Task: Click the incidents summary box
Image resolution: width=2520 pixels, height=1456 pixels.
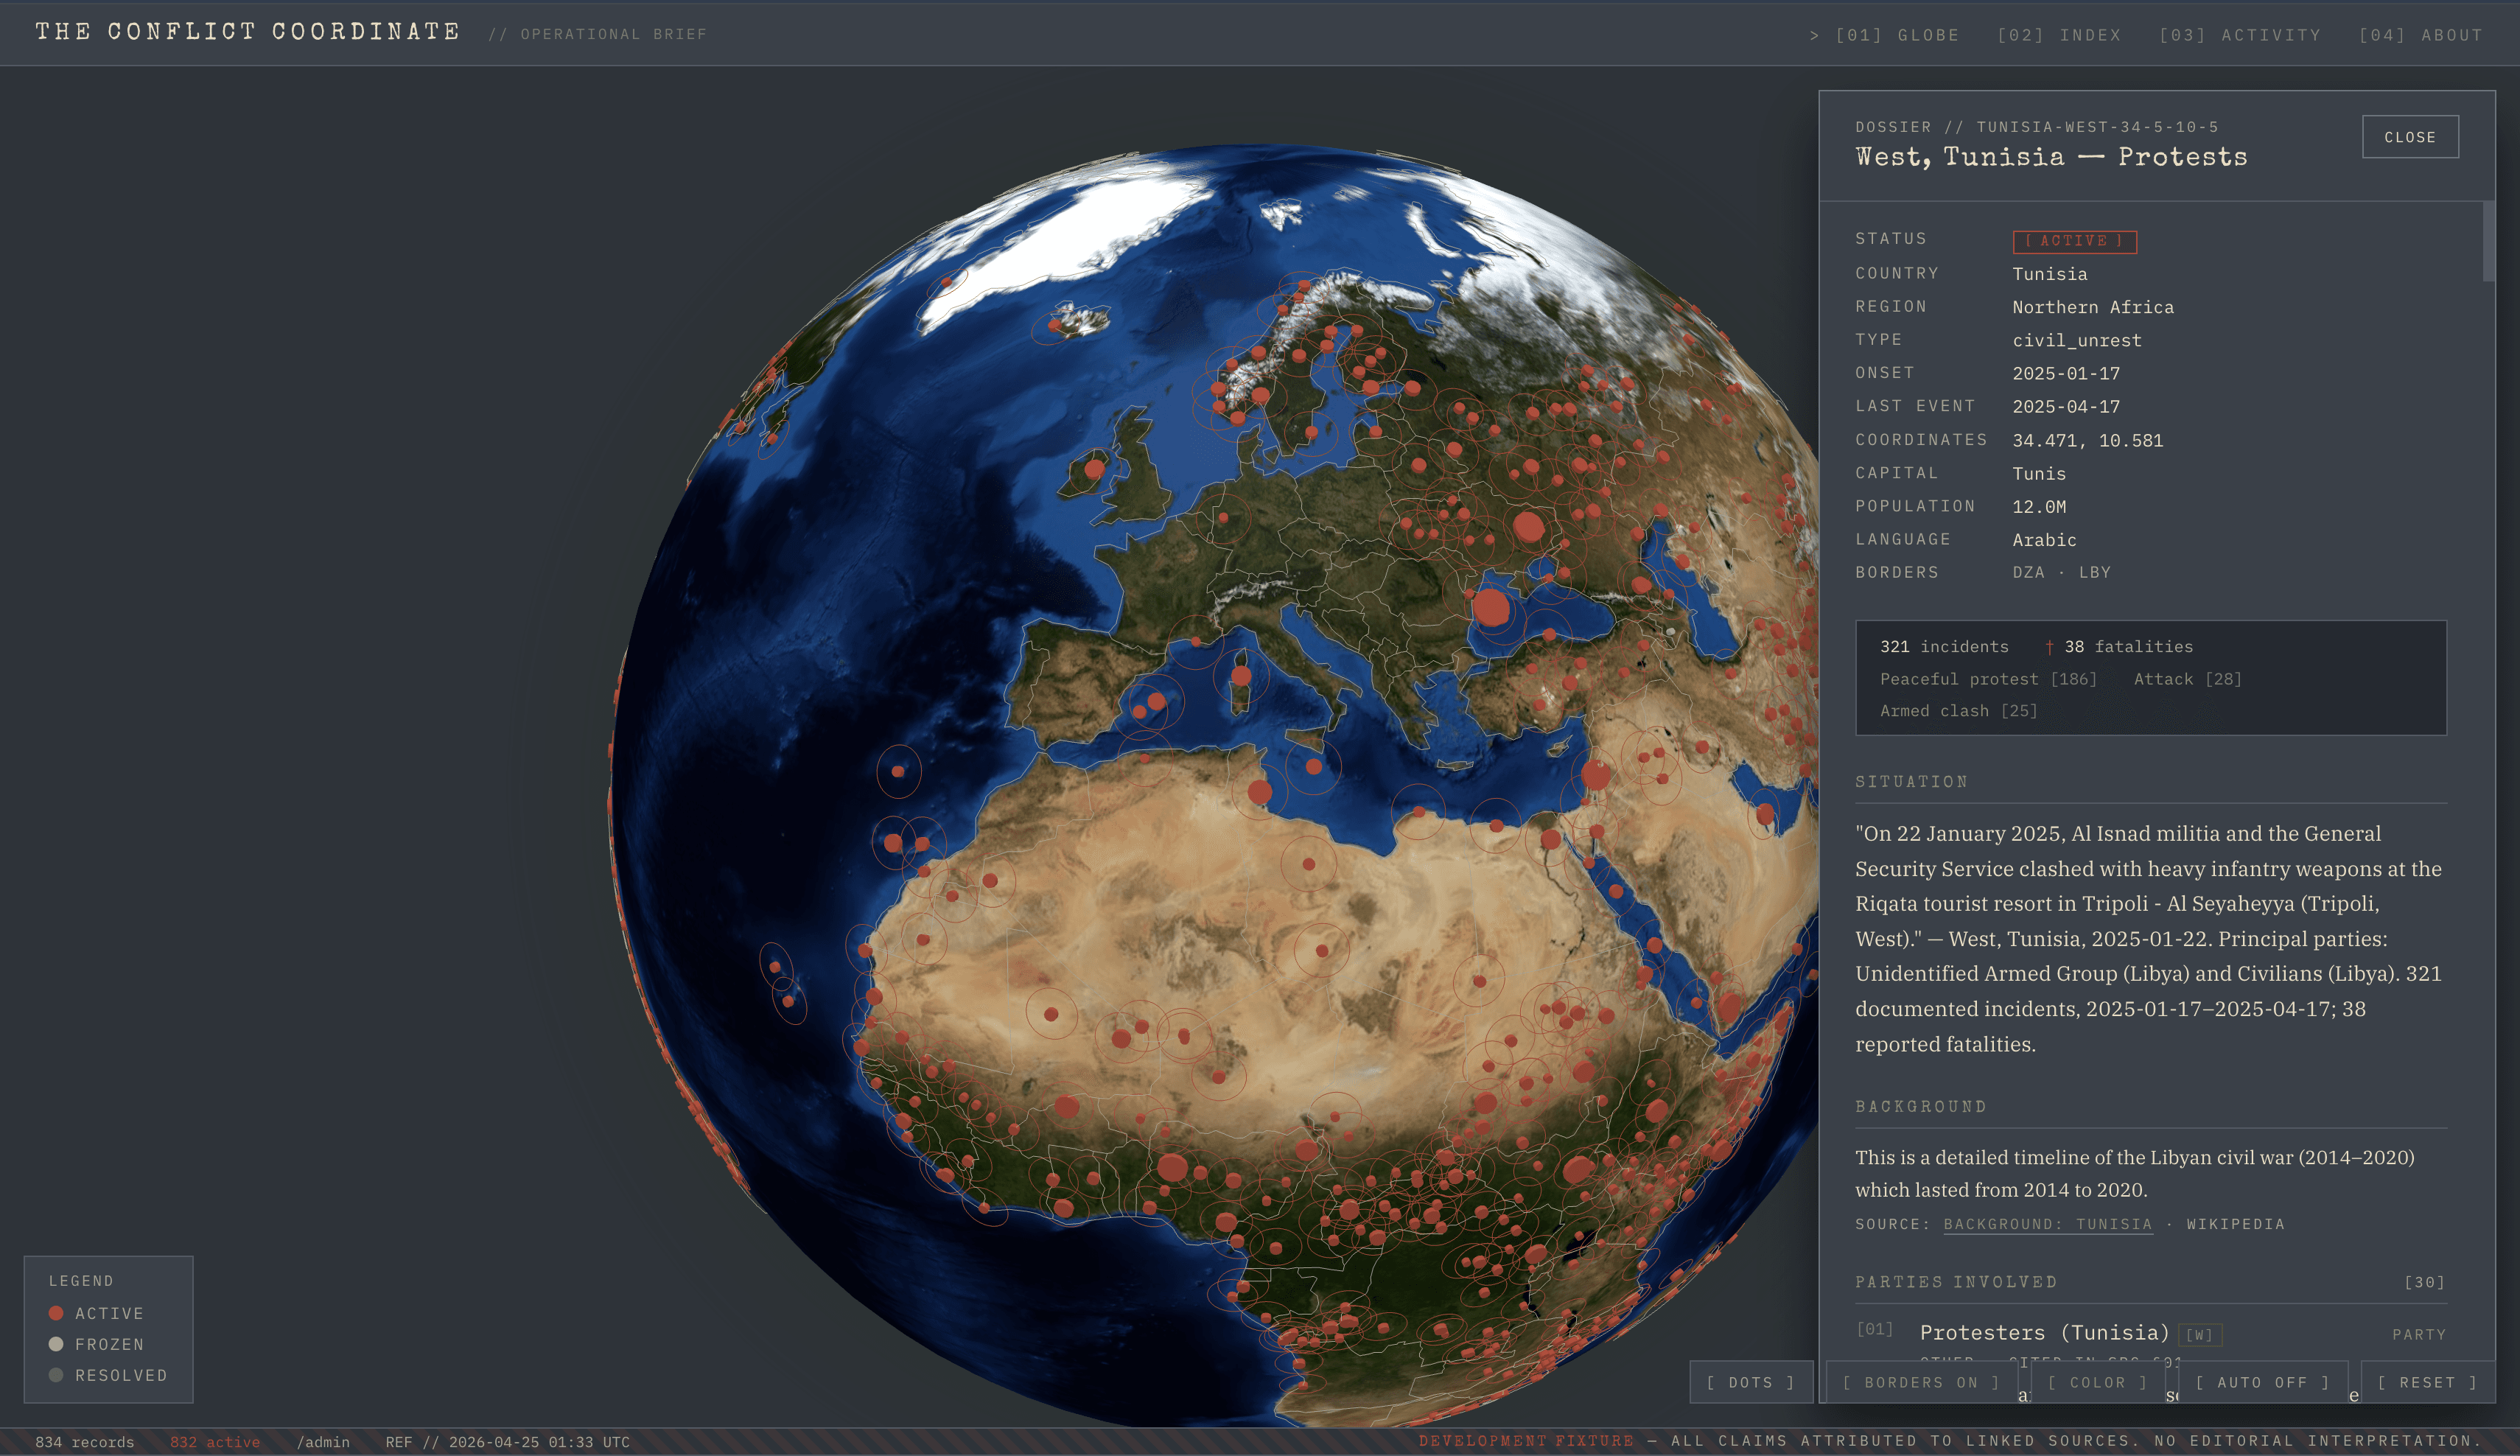Action: pyautogui.click(x=2151, y=678)
